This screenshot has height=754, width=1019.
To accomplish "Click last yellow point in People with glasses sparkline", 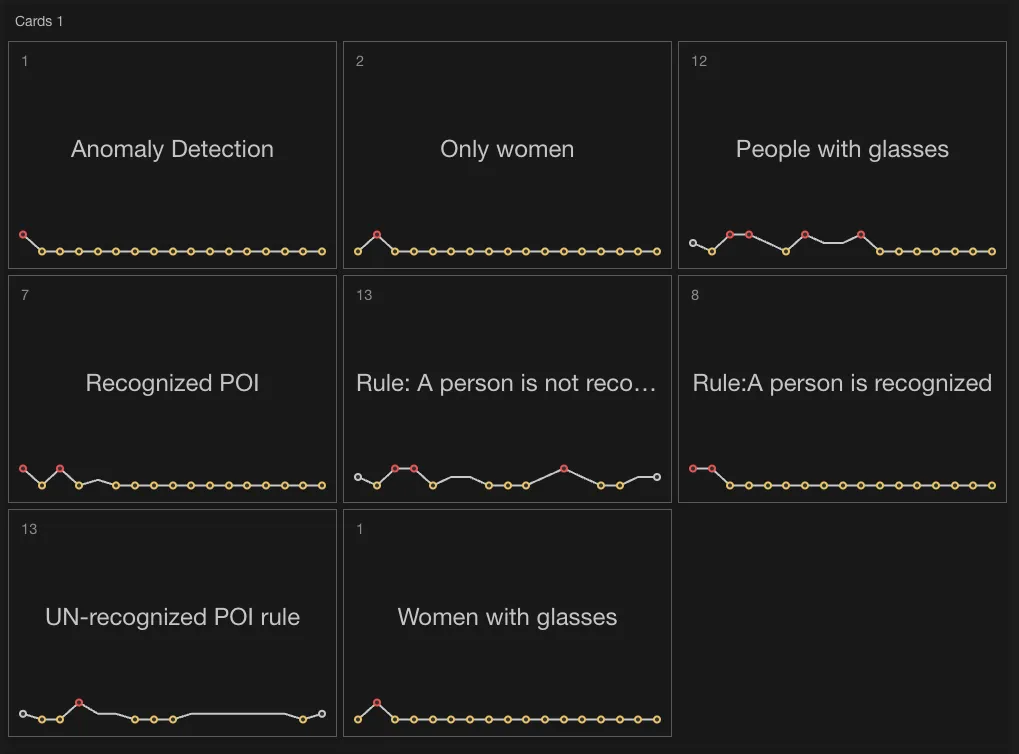I will tap(992, 252).
